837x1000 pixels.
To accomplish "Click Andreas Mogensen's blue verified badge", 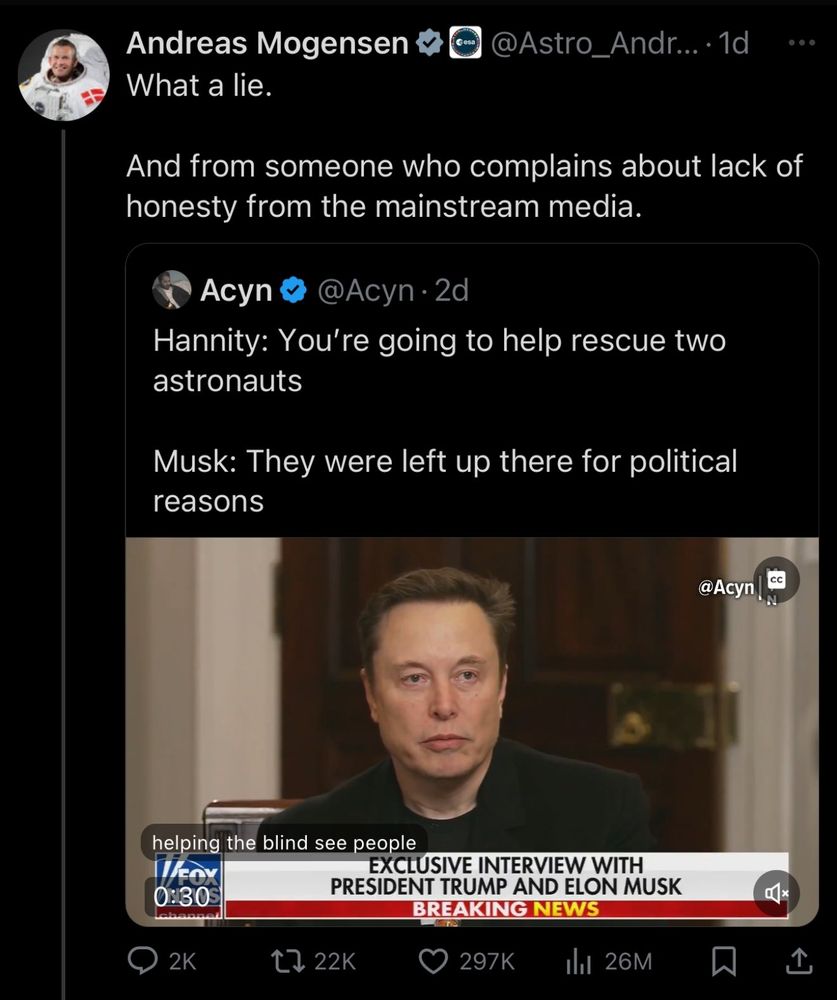I will pyautogui.click(x=428, y=44).
